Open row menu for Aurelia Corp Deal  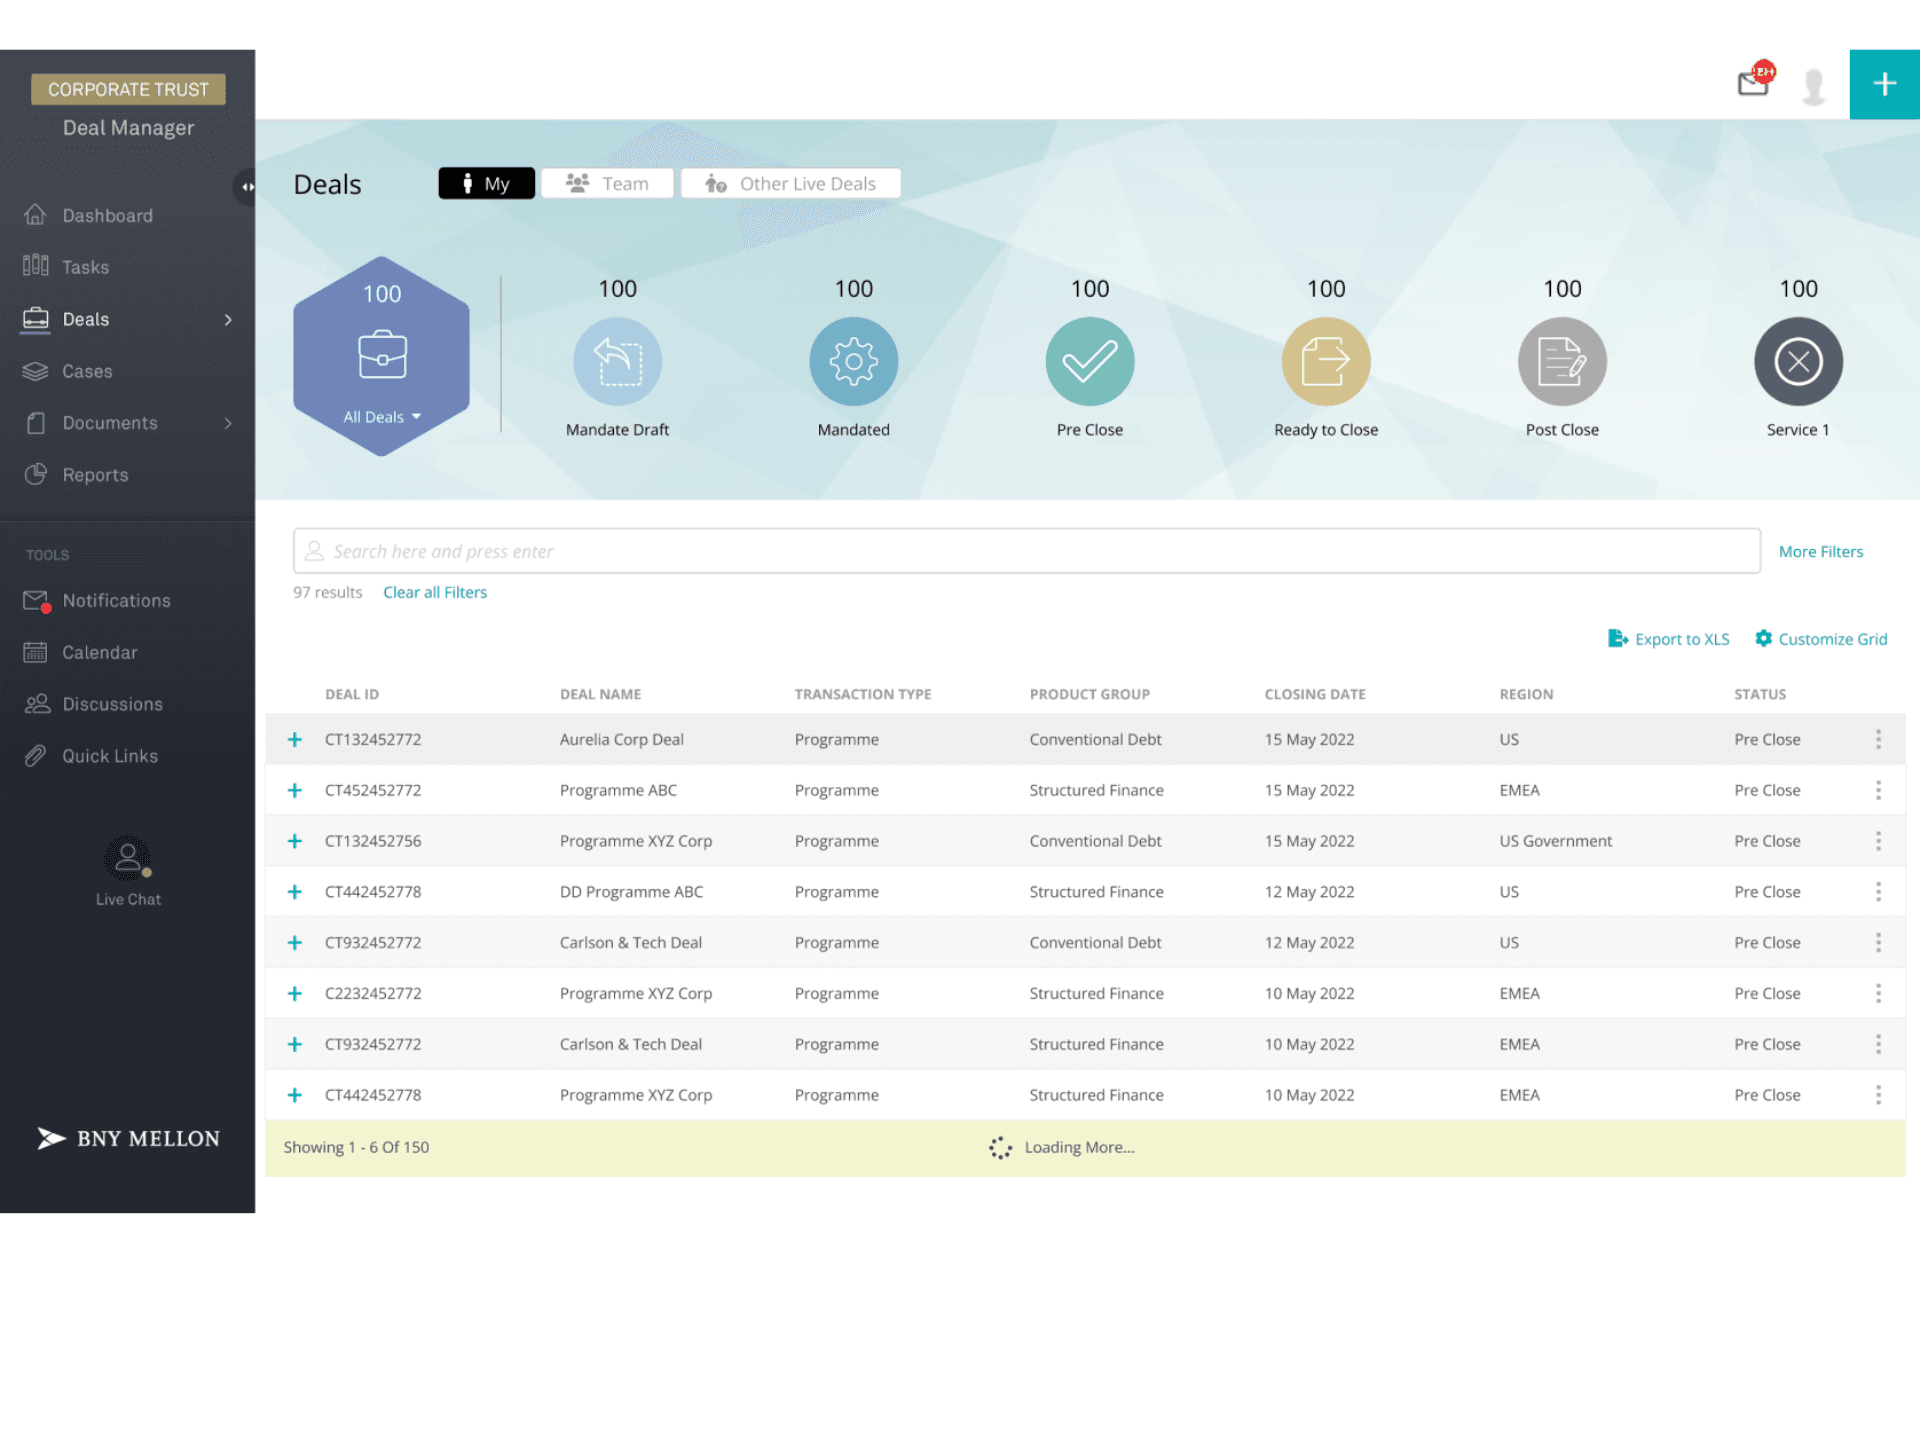[x=1878, y=740]
